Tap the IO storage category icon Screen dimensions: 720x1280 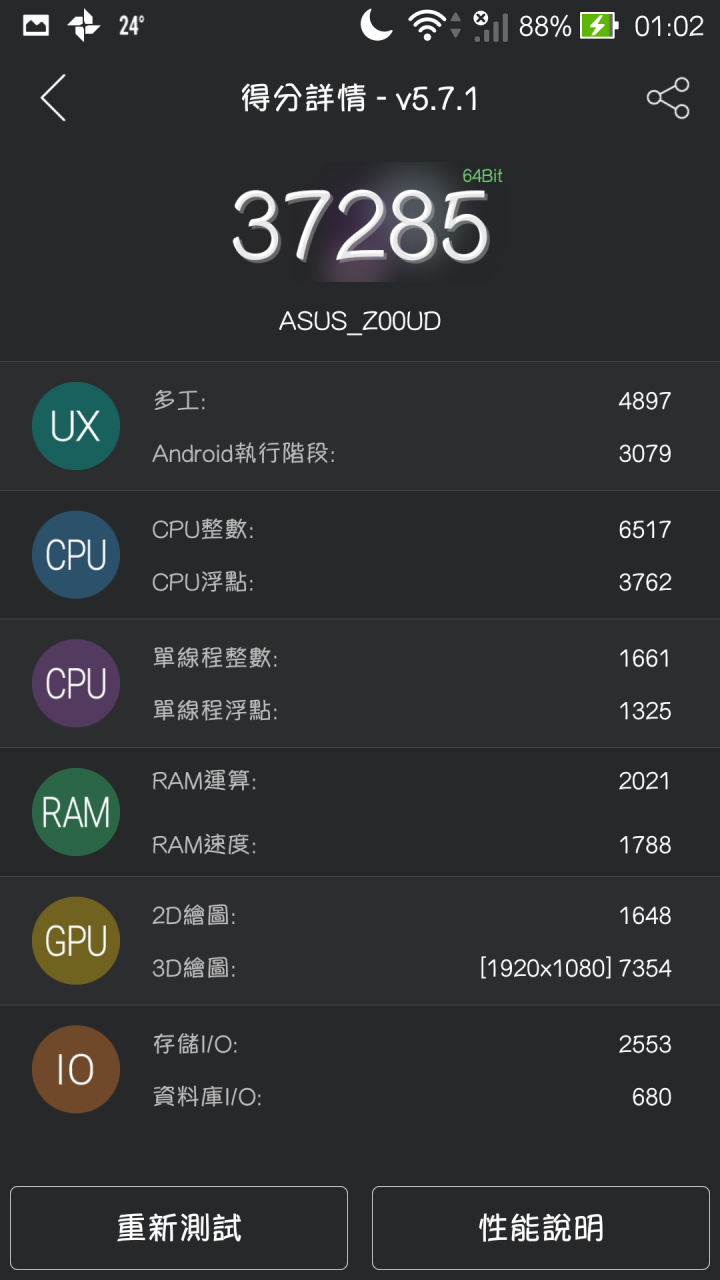pyautogui.click(x=76, y=1068)
